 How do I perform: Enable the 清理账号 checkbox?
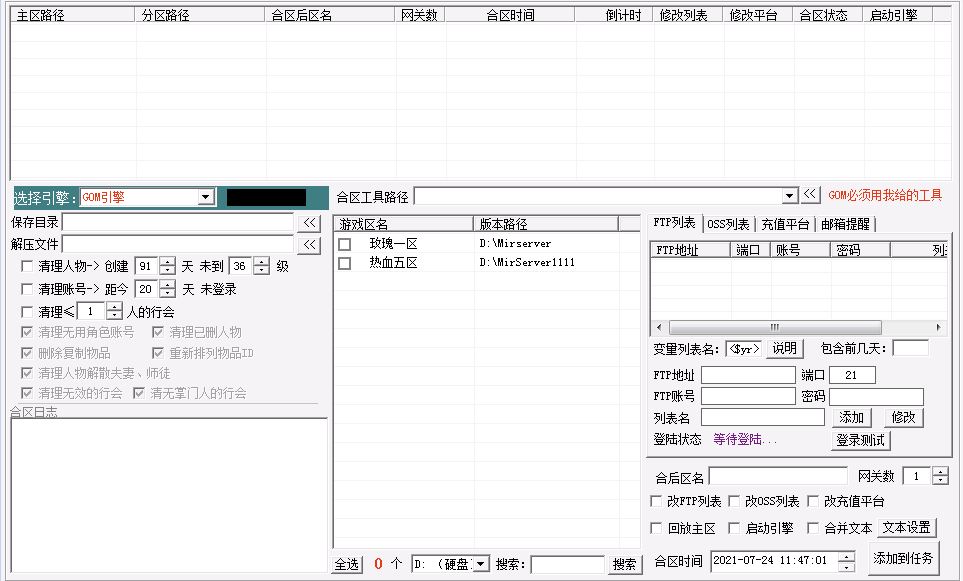27,289
